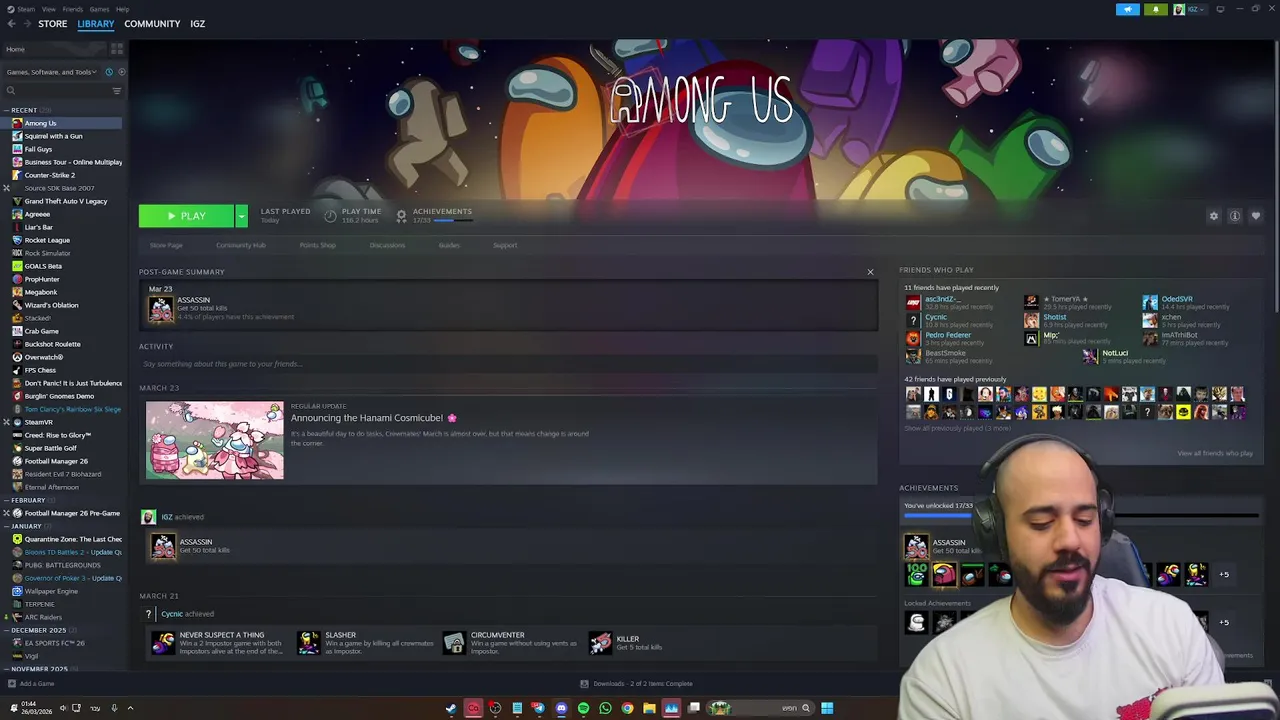Viewport: 1280px width, 720px height.
Task: Open File Explorer from the taskbar
Action: pos(649,708)
